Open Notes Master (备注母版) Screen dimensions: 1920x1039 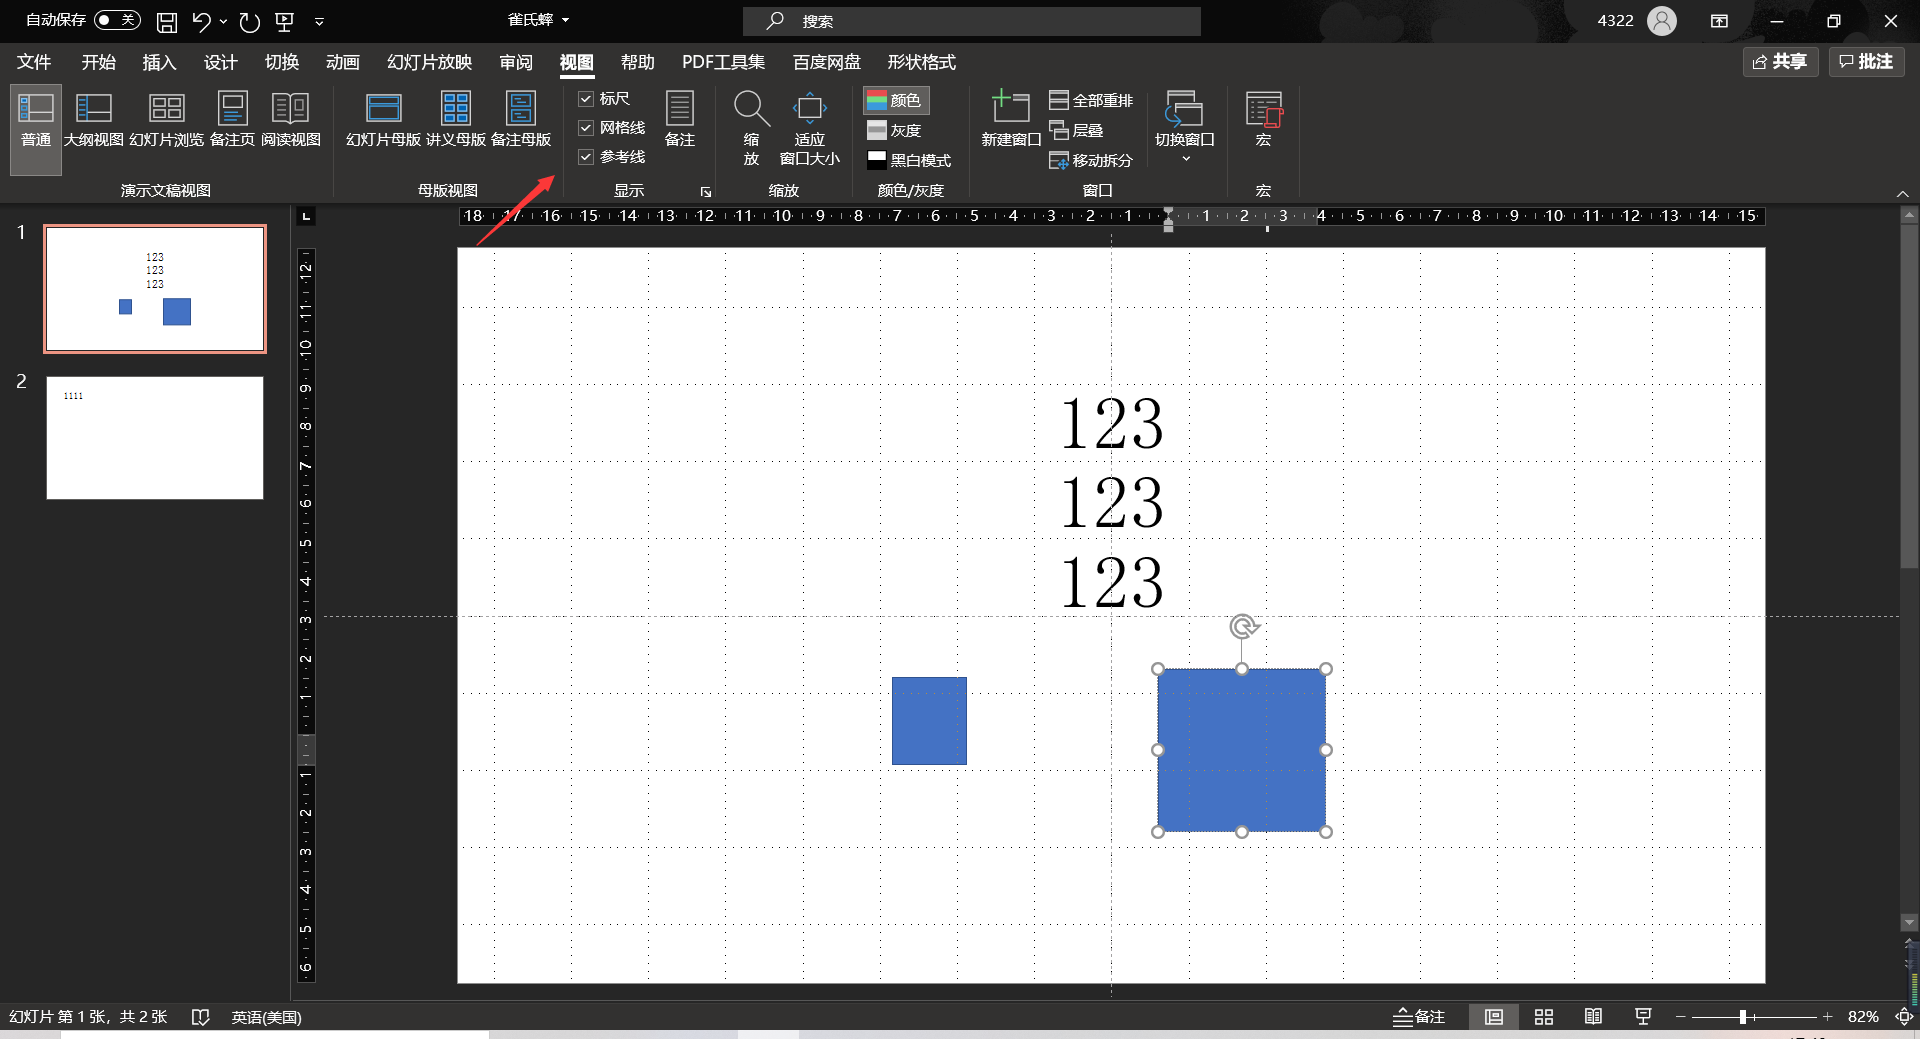pyautogui.click(x=521, y=121)
